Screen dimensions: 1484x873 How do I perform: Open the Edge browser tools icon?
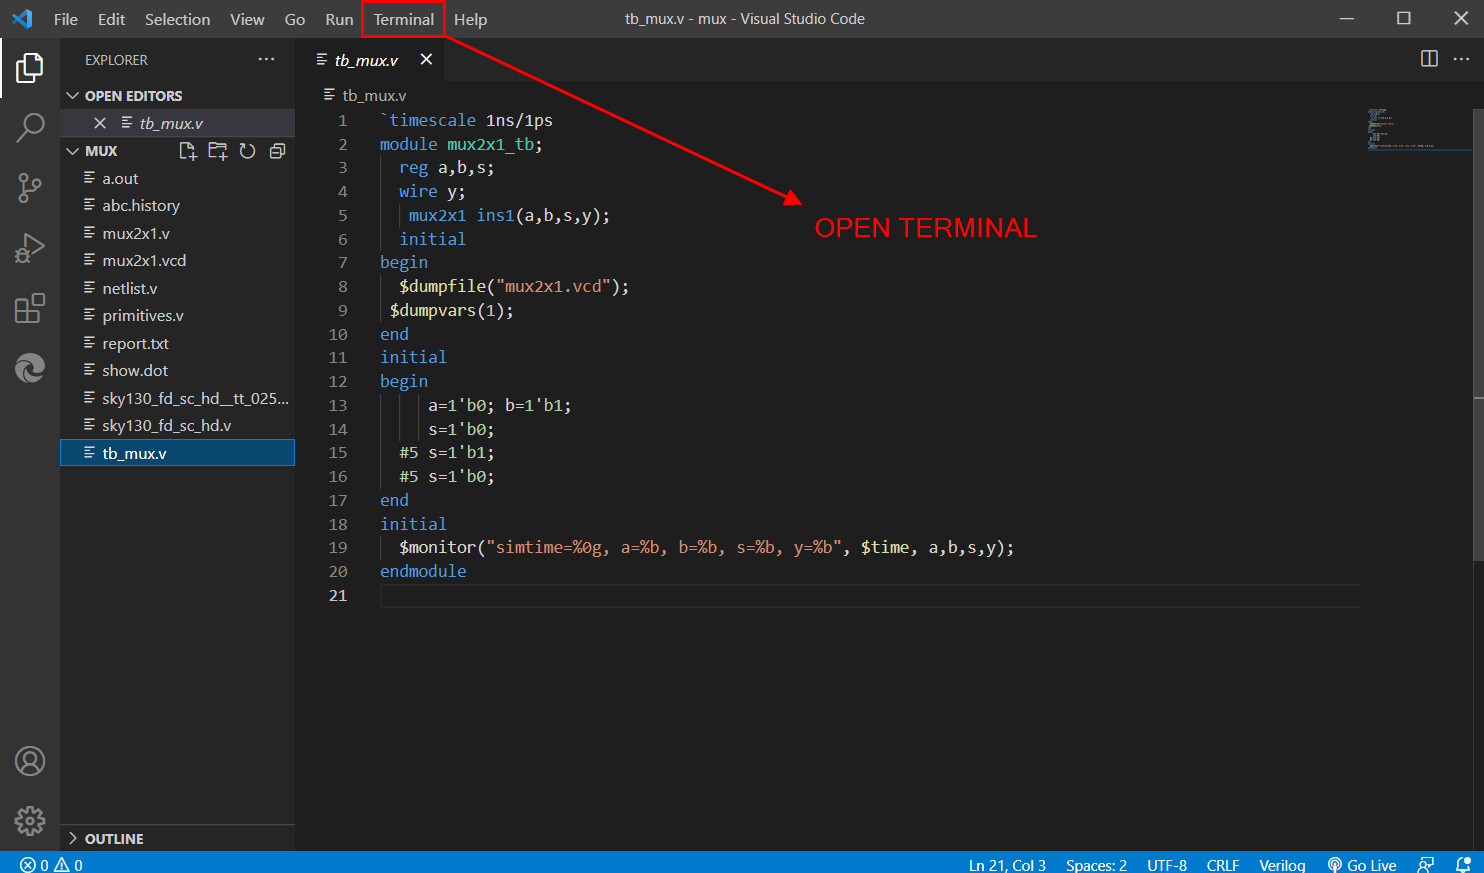[30, 368]
